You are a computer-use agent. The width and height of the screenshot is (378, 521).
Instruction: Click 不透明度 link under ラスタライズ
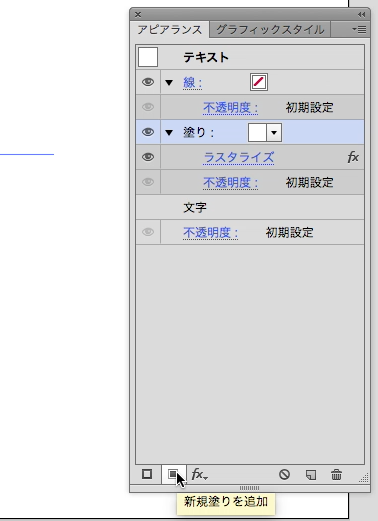pyautogui.click(x=230, y=183)
